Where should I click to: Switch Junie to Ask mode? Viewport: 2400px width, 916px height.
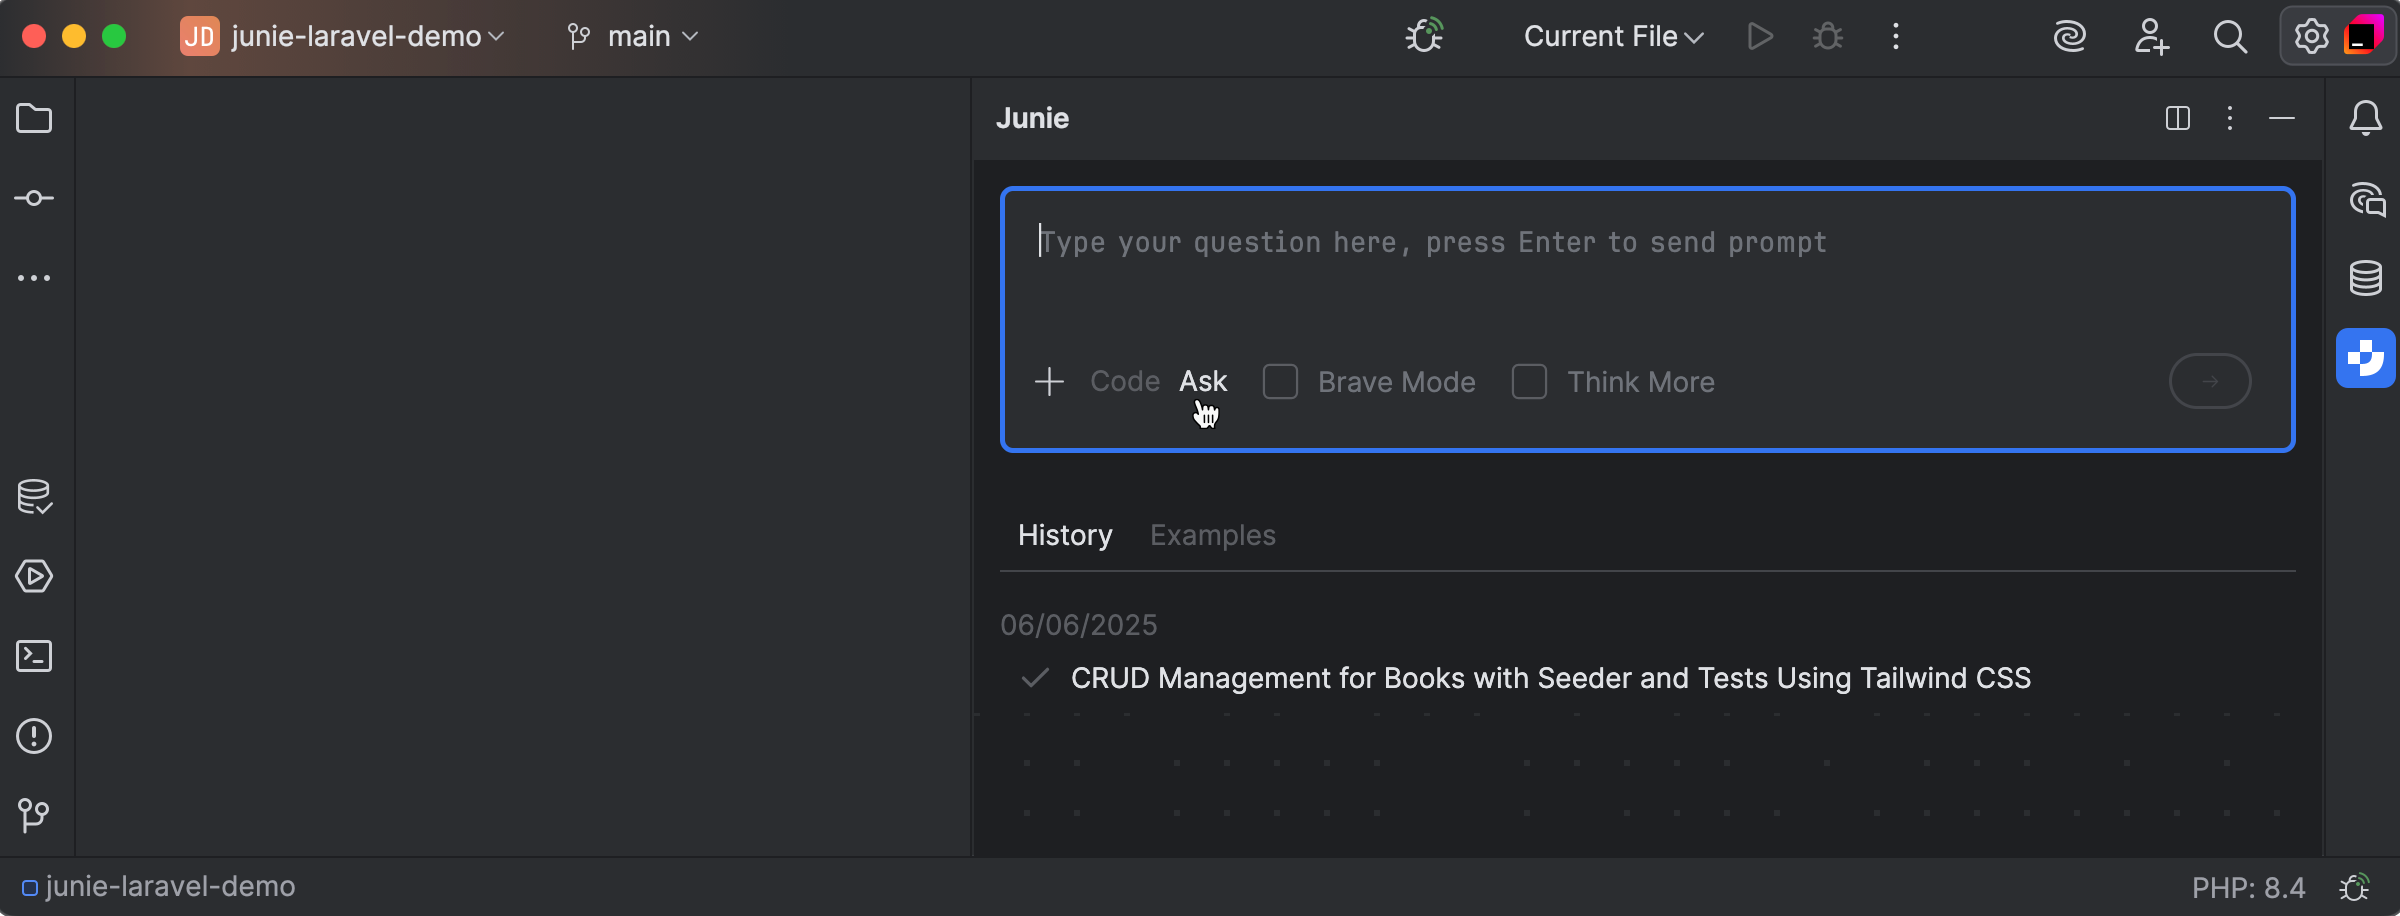[1203, 381]
